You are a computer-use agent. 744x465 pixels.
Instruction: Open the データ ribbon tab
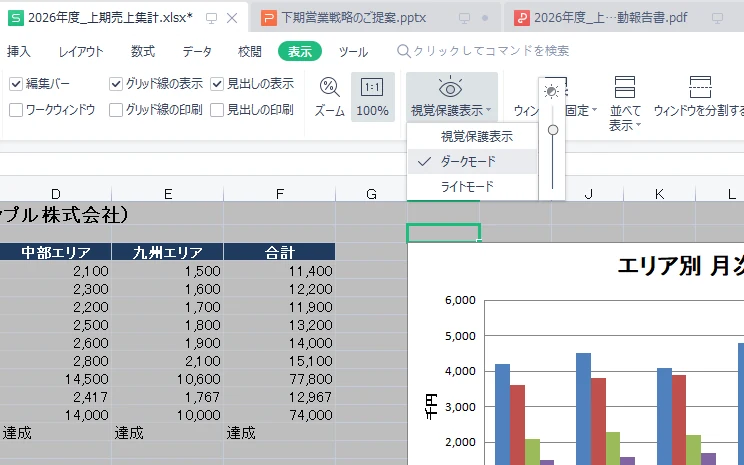point(197,51)
